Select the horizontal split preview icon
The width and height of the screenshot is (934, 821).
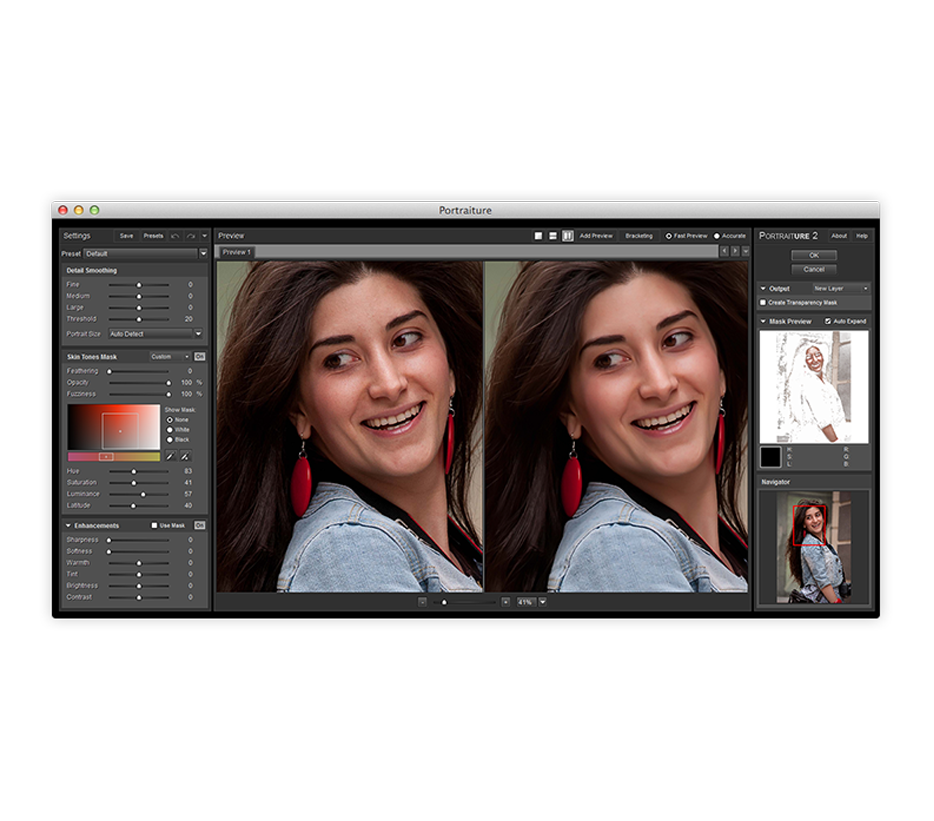click(x=552, y=236)
